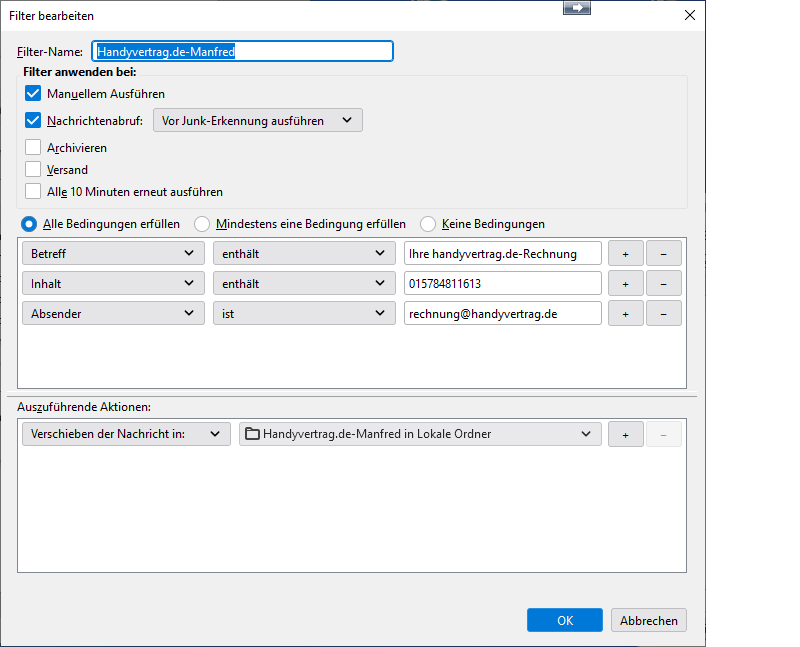Click the arrow icon in title bar
Viewport: 800px width, 647px height.
[x=577, y=8]
